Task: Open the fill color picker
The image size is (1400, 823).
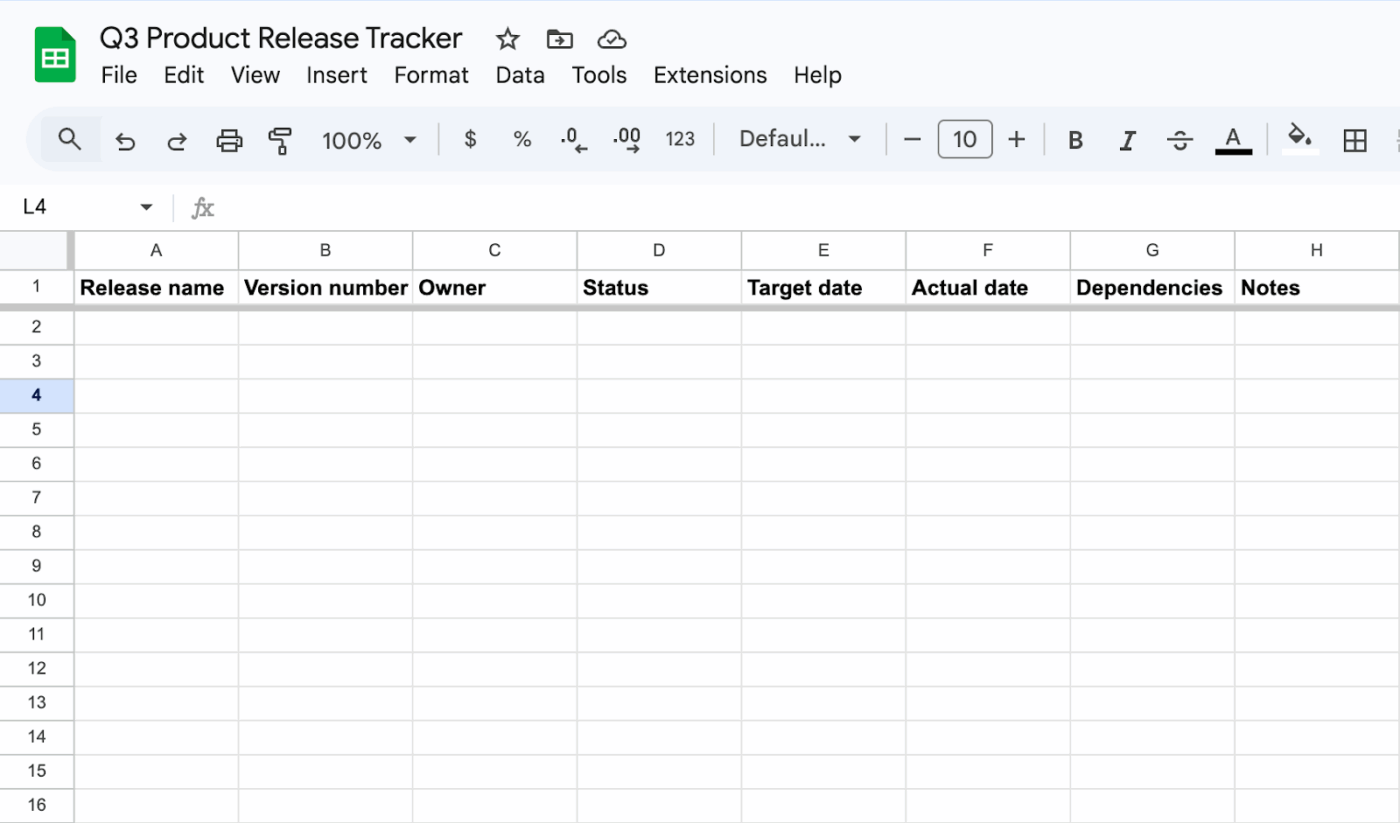Action: [x=1299, y=140]
